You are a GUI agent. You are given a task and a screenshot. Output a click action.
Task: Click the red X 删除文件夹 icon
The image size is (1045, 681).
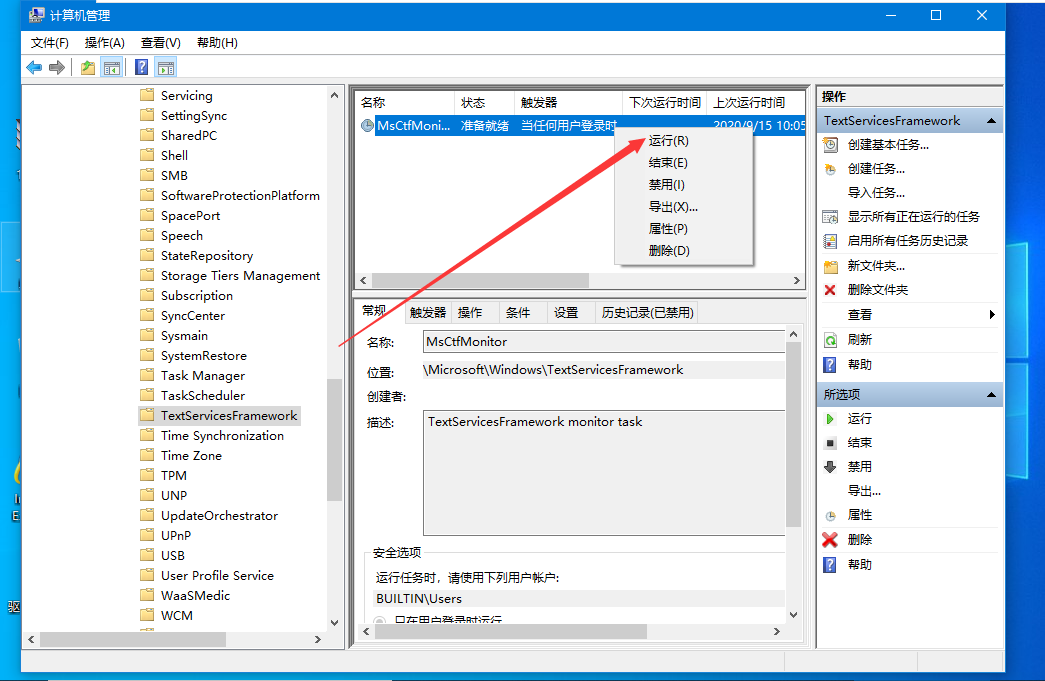[830, 290]
